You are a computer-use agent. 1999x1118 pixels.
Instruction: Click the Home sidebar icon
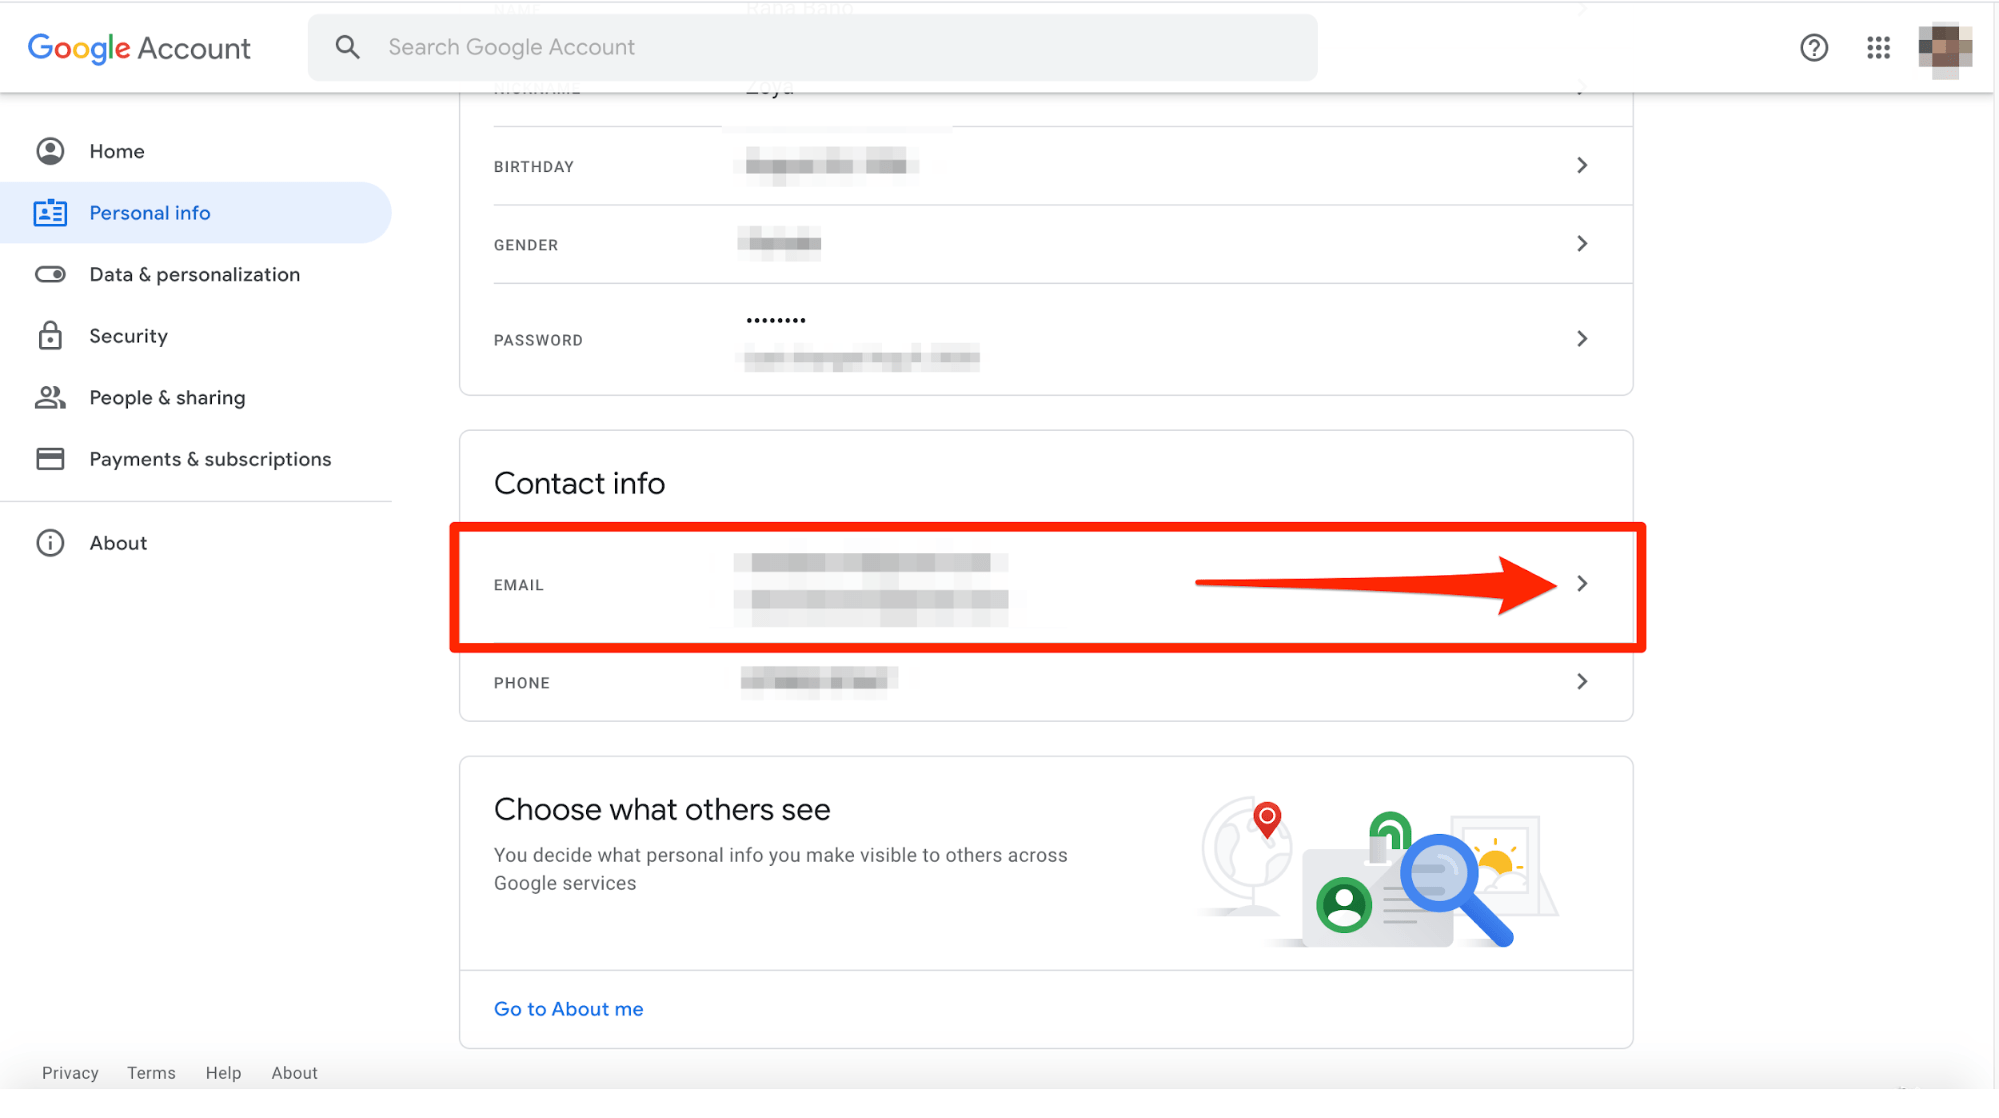point(48,150)
